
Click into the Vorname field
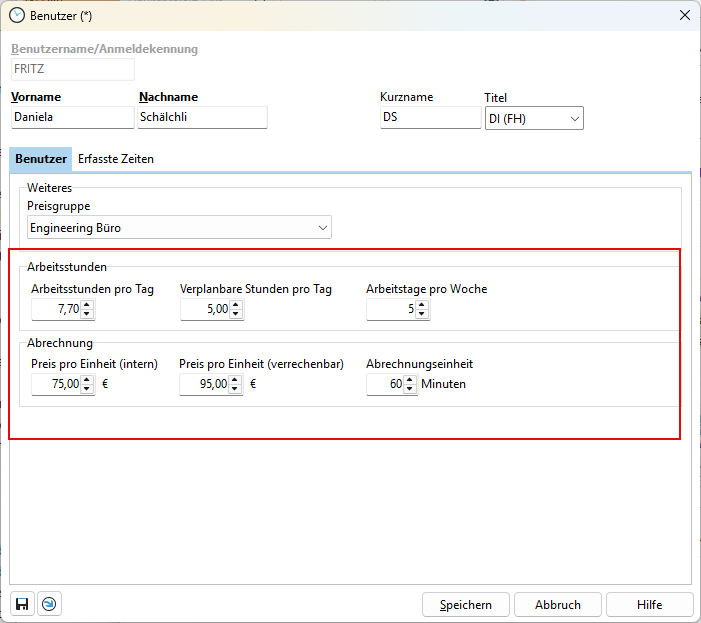point(72,117)
